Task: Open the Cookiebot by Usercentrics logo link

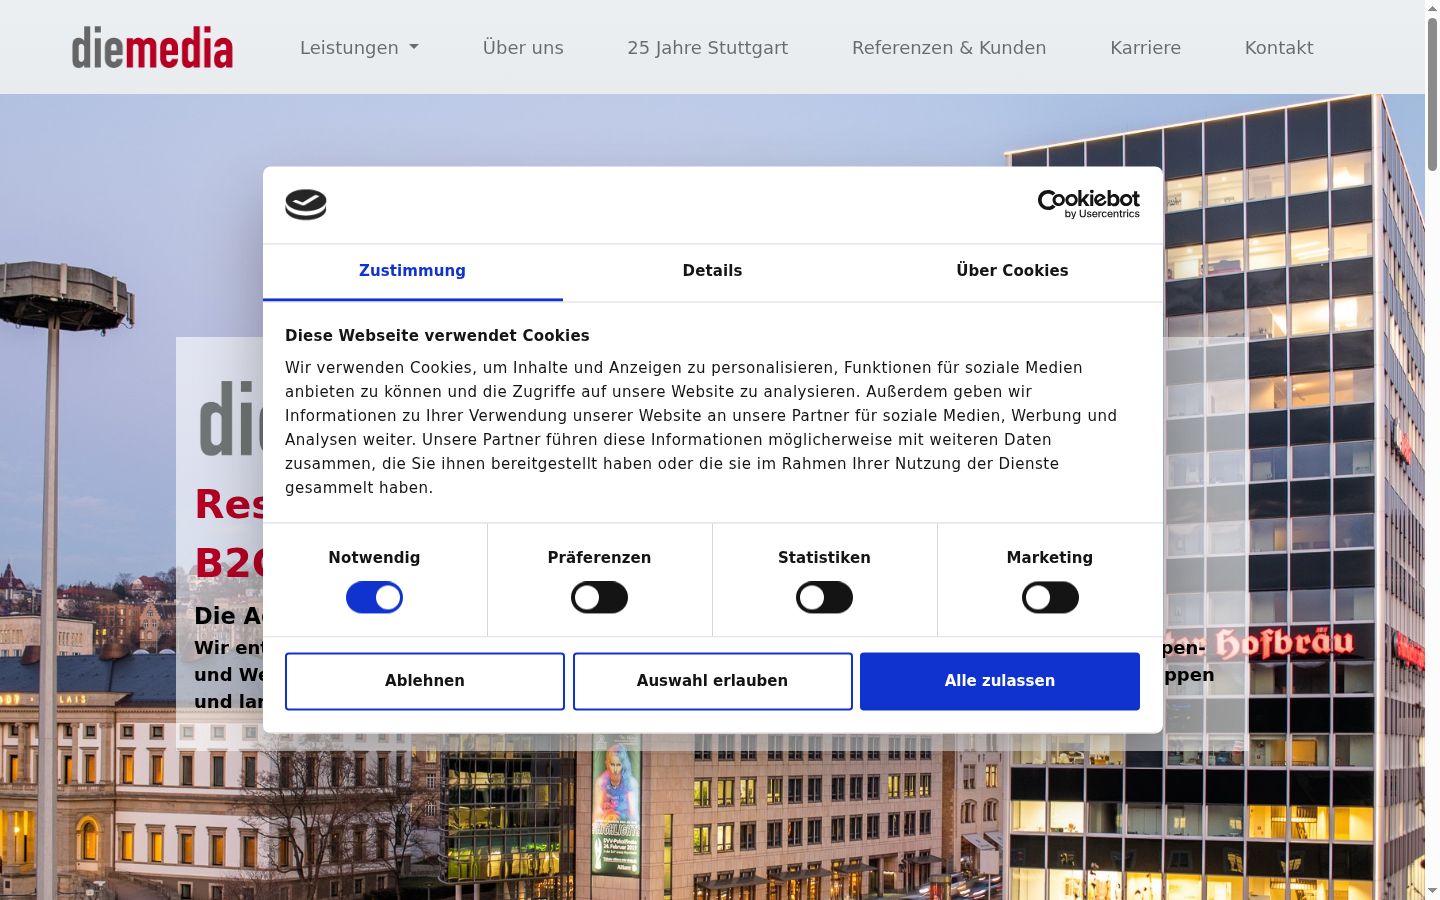Action: point(1089,204)
